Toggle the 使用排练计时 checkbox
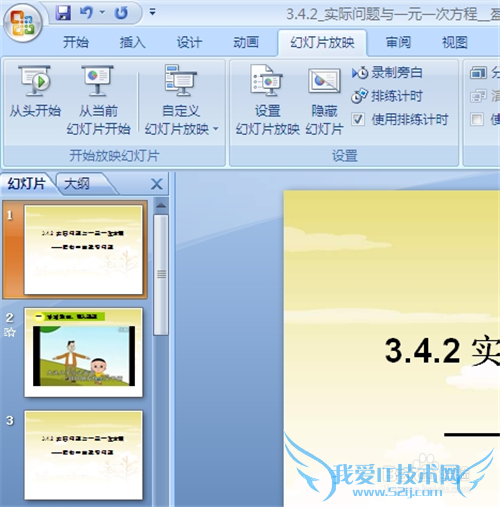The image size is (500, 507). (x=358, y=119)
